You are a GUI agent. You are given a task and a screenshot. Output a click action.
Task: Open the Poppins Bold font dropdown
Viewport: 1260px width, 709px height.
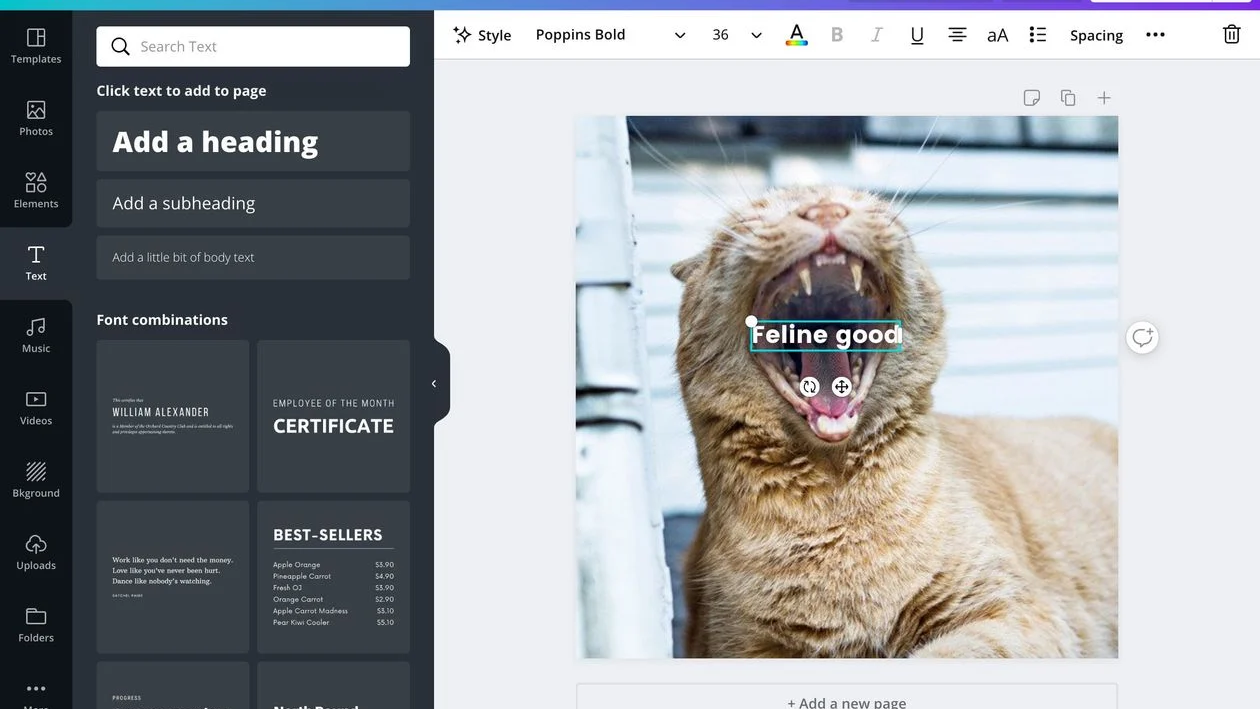coord(610,35)
